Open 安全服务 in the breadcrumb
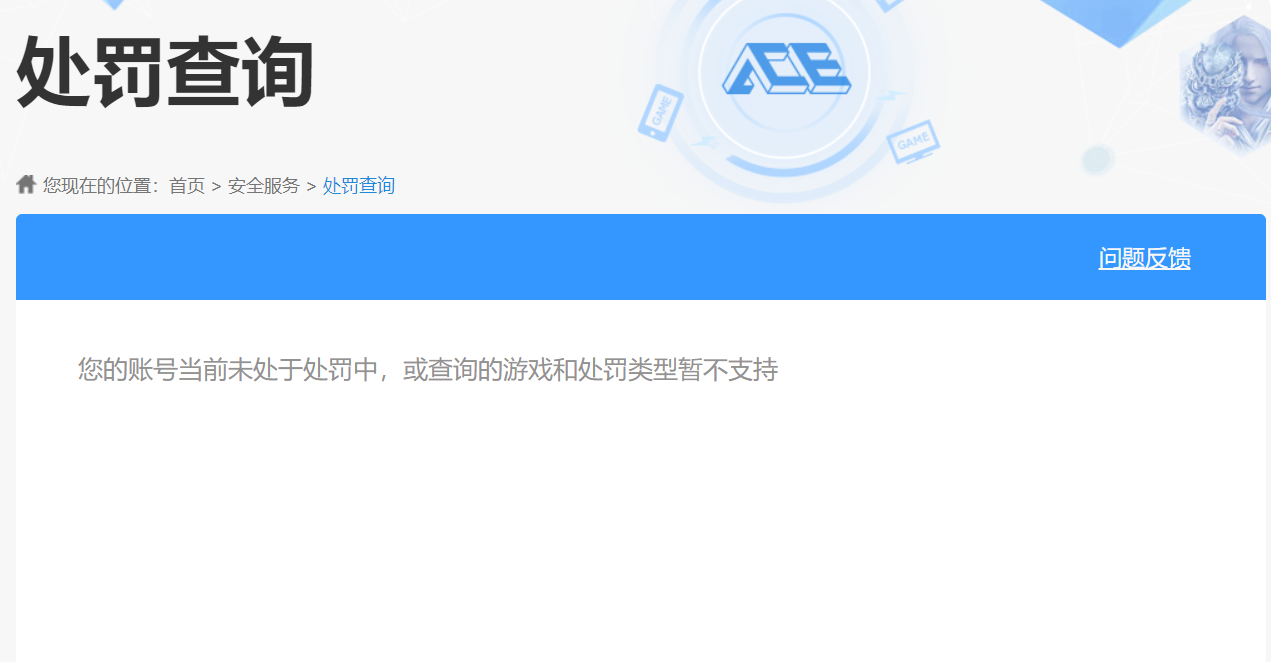The height and width of the screenshot is (662, 1271). coord(264,185)
